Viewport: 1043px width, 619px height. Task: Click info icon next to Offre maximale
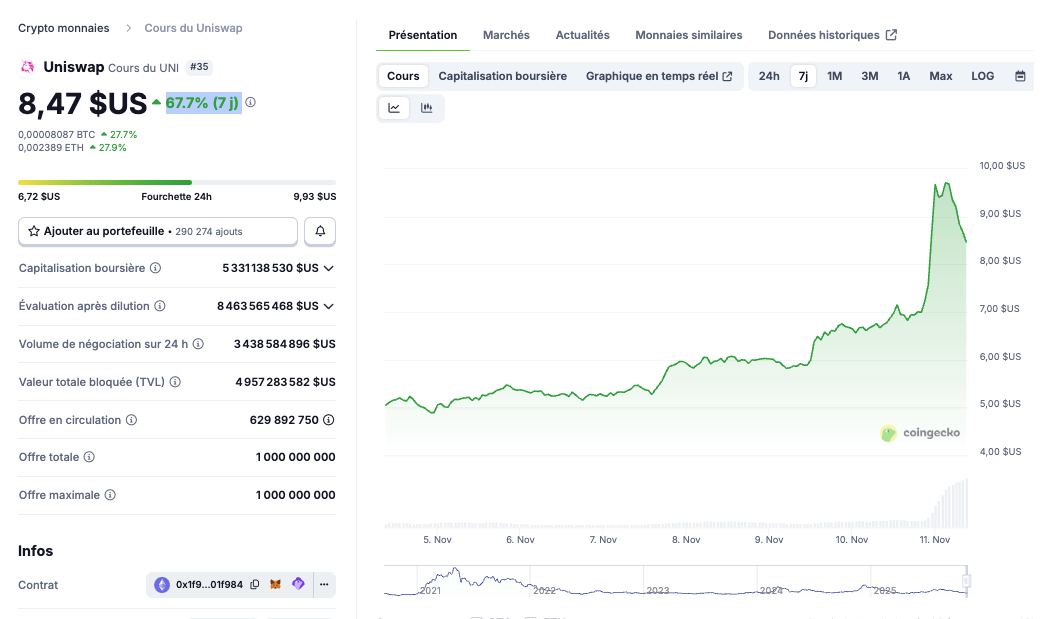(110, 495)
